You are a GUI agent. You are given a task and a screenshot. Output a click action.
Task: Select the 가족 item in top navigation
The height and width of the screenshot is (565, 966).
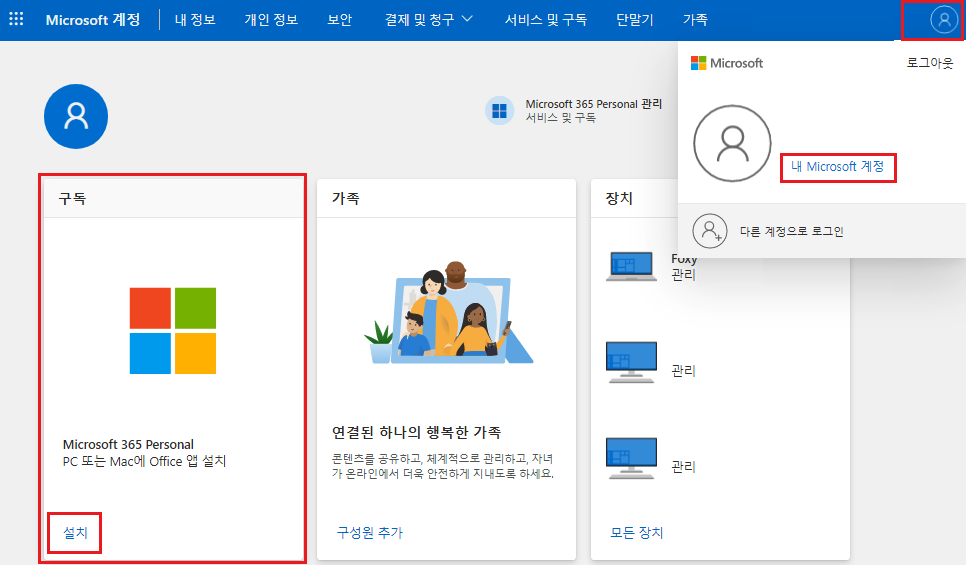(695, 20)
